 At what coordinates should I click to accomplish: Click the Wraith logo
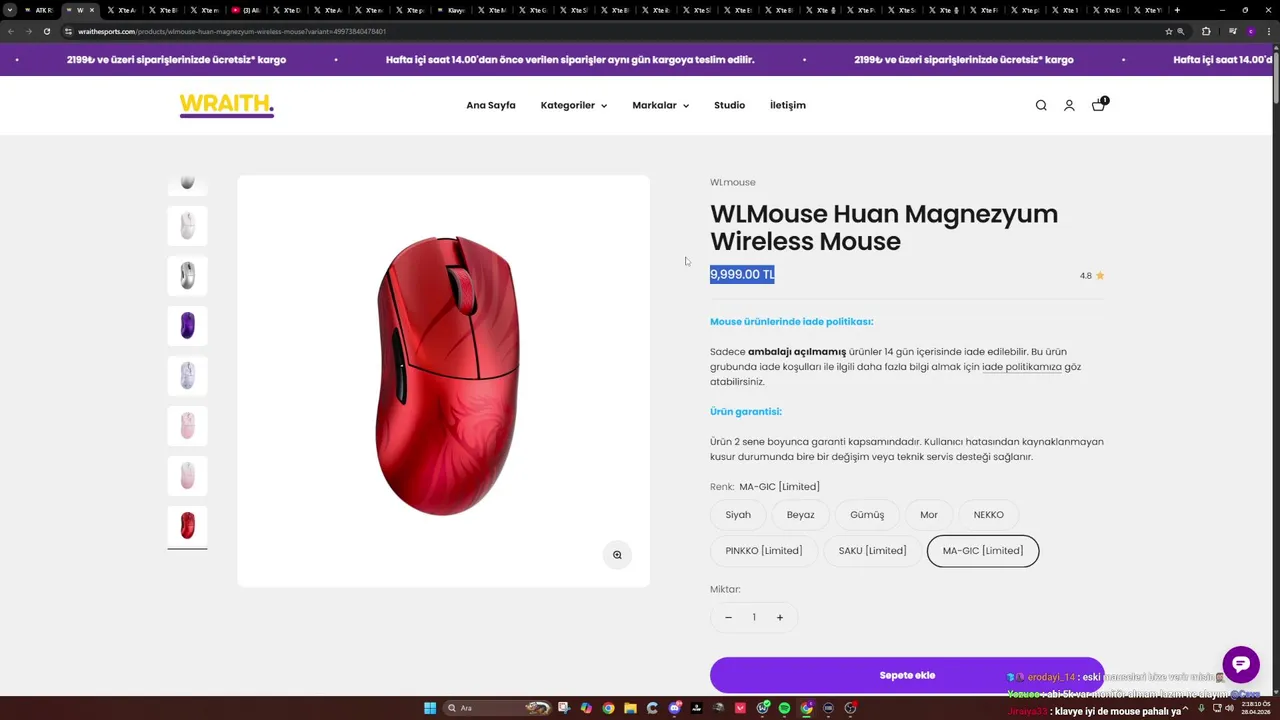pos(226,105)
